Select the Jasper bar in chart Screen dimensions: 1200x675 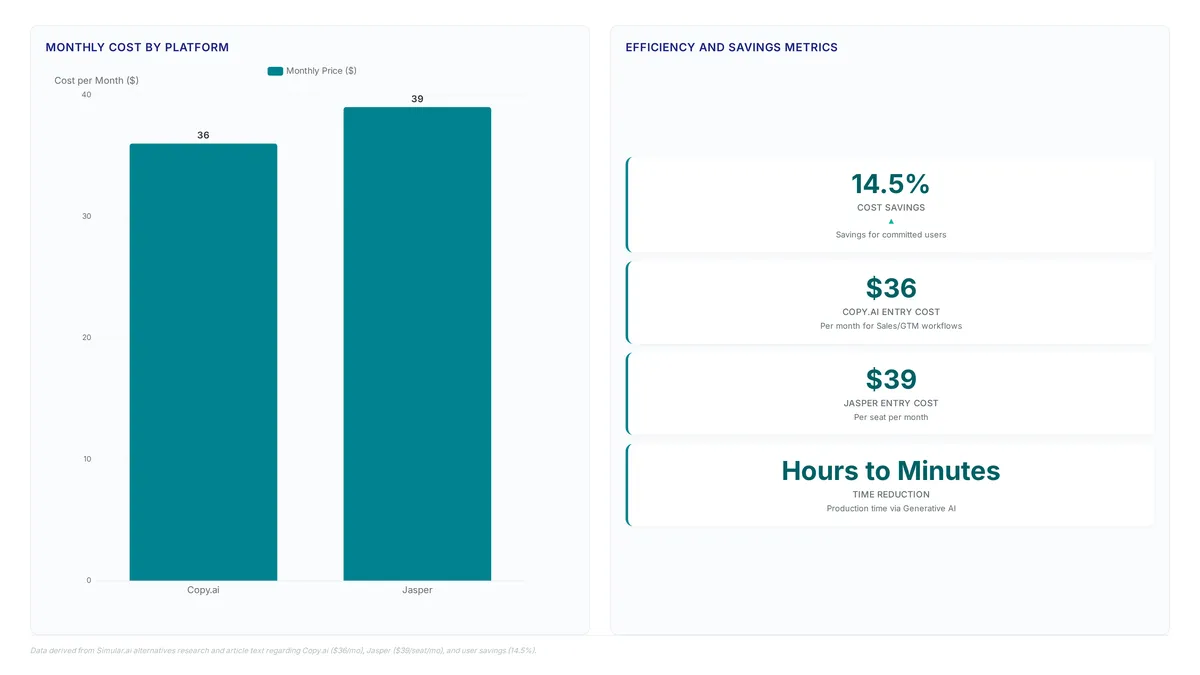click(417, 344)
